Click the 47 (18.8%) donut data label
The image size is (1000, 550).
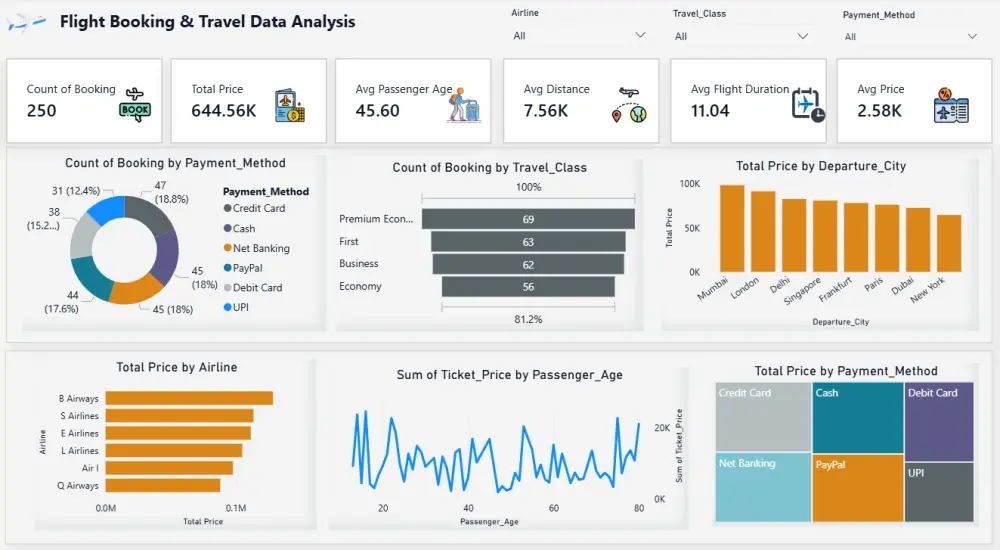pos(171,192)
